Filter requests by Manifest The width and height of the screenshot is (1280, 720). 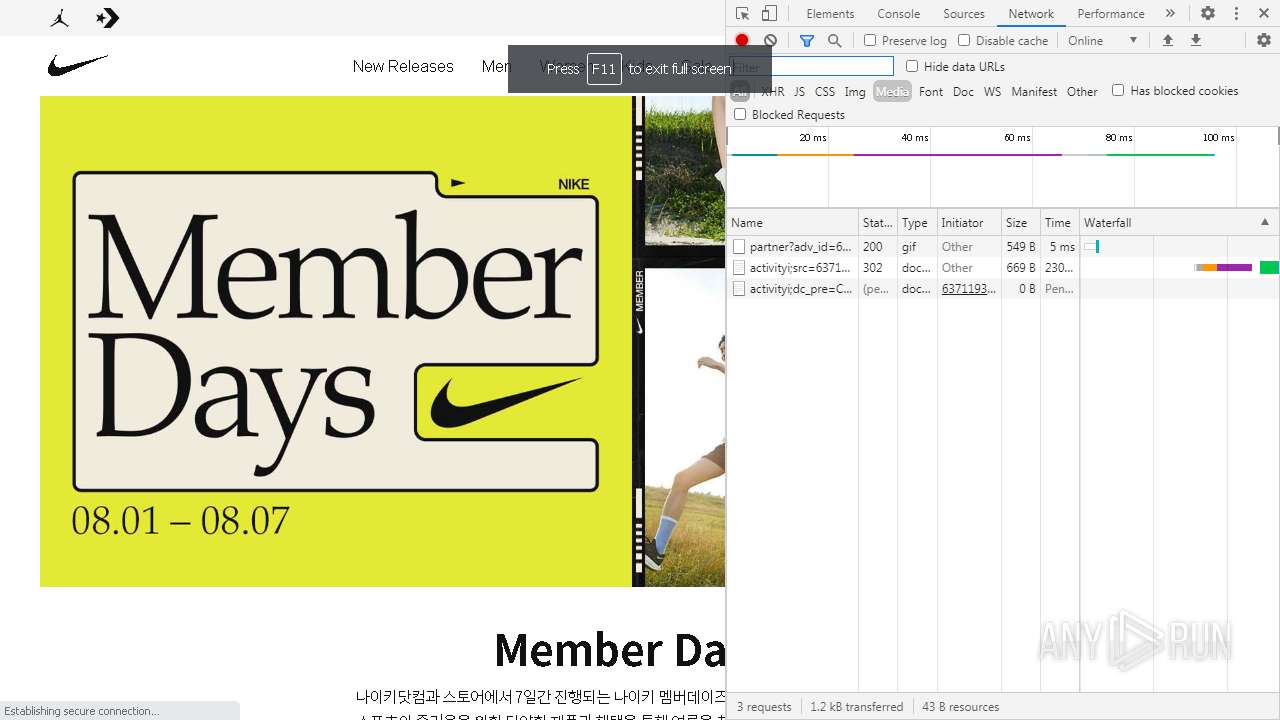(x=1034, y=91)
